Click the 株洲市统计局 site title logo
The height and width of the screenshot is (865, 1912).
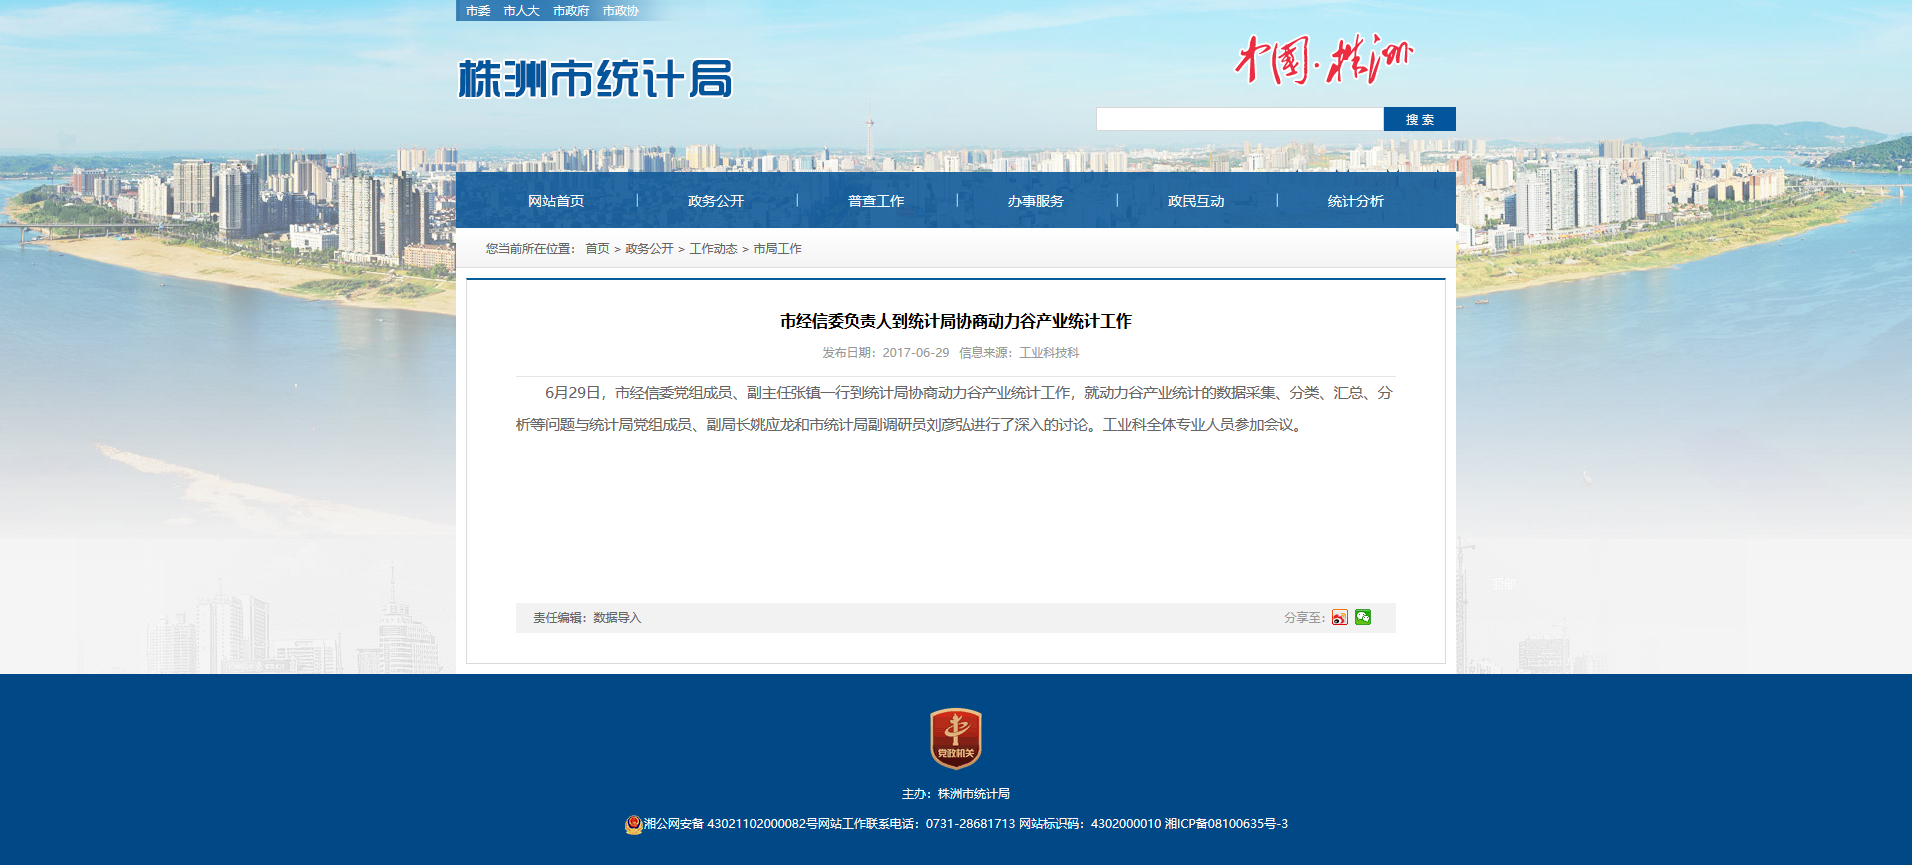click(595, 79)
